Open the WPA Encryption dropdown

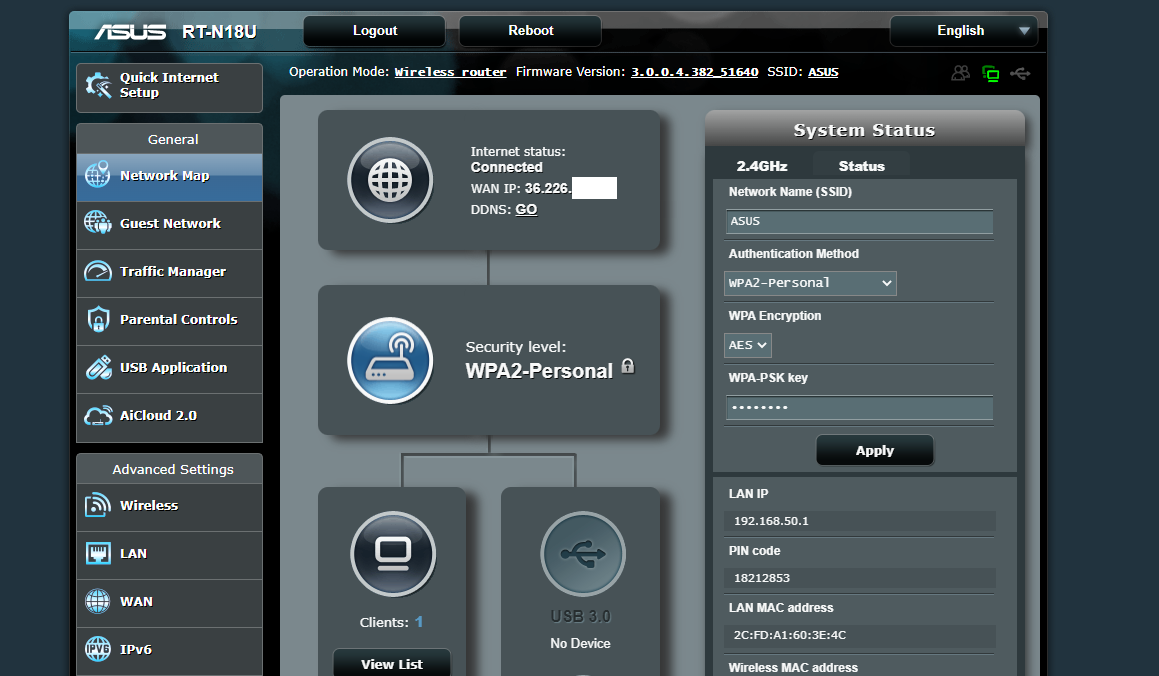tap(747, 344)
